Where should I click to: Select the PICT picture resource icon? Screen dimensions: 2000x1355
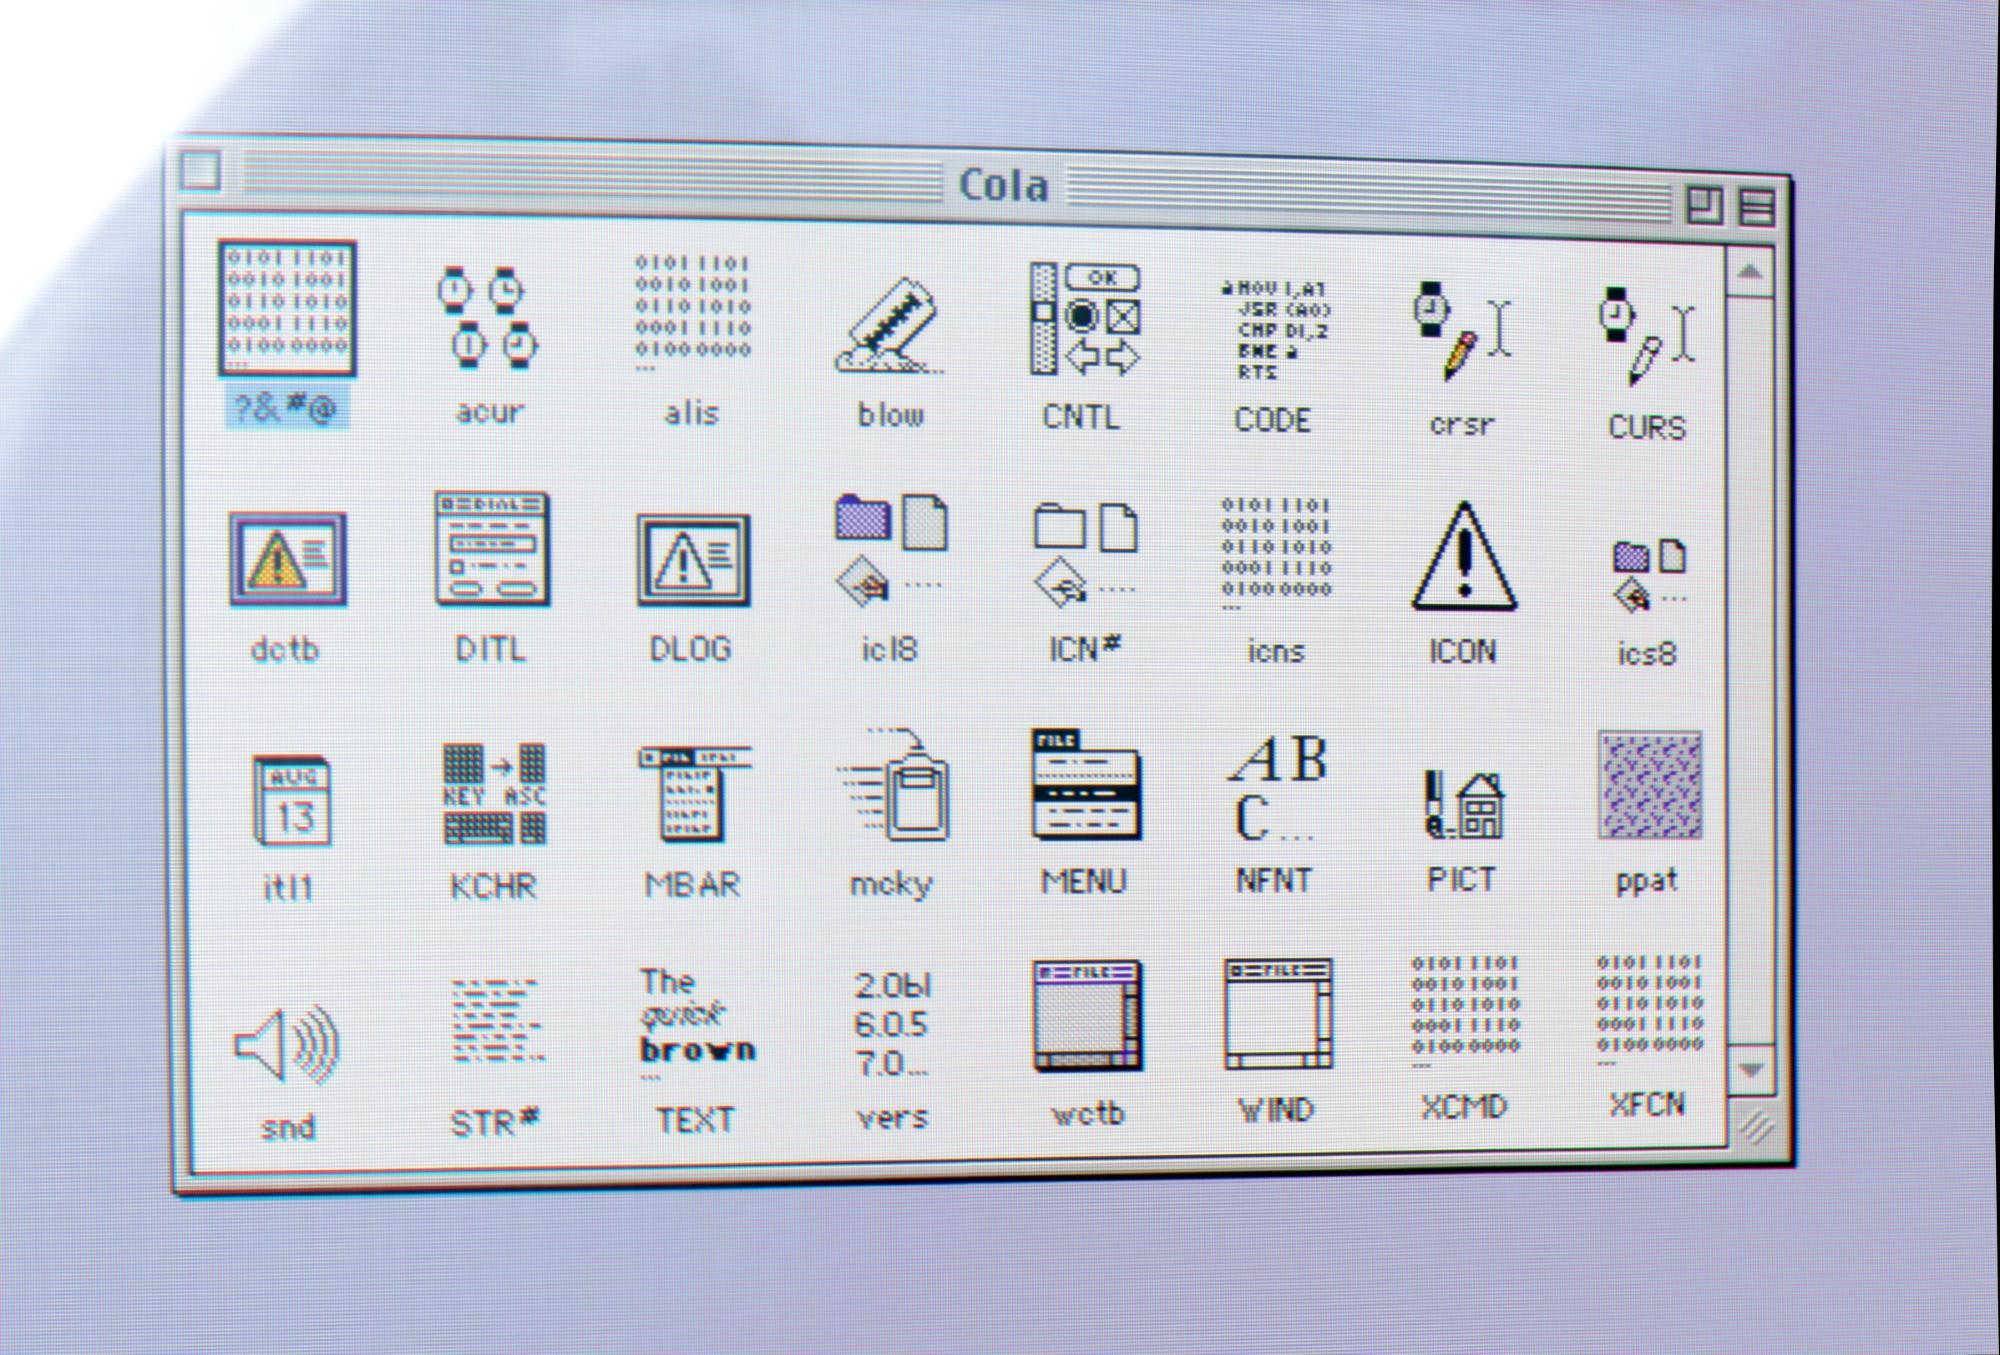tap(1462, 803)
